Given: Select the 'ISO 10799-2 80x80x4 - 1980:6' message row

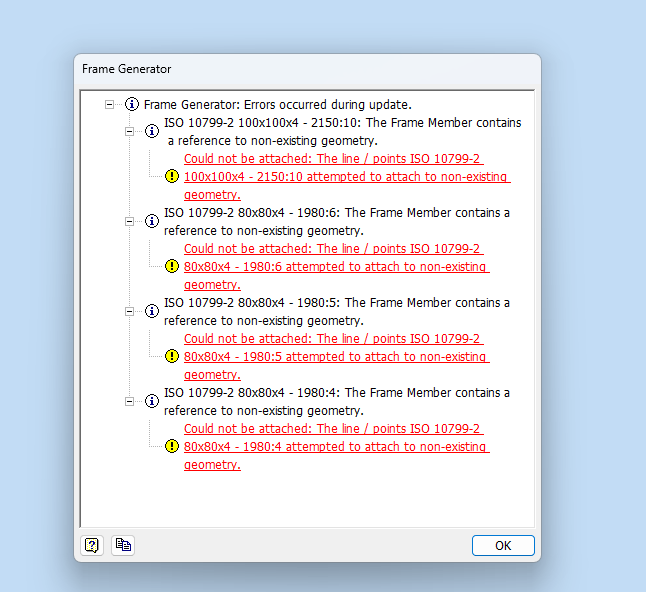Looking at the screenshot, I should coord(337,222).
